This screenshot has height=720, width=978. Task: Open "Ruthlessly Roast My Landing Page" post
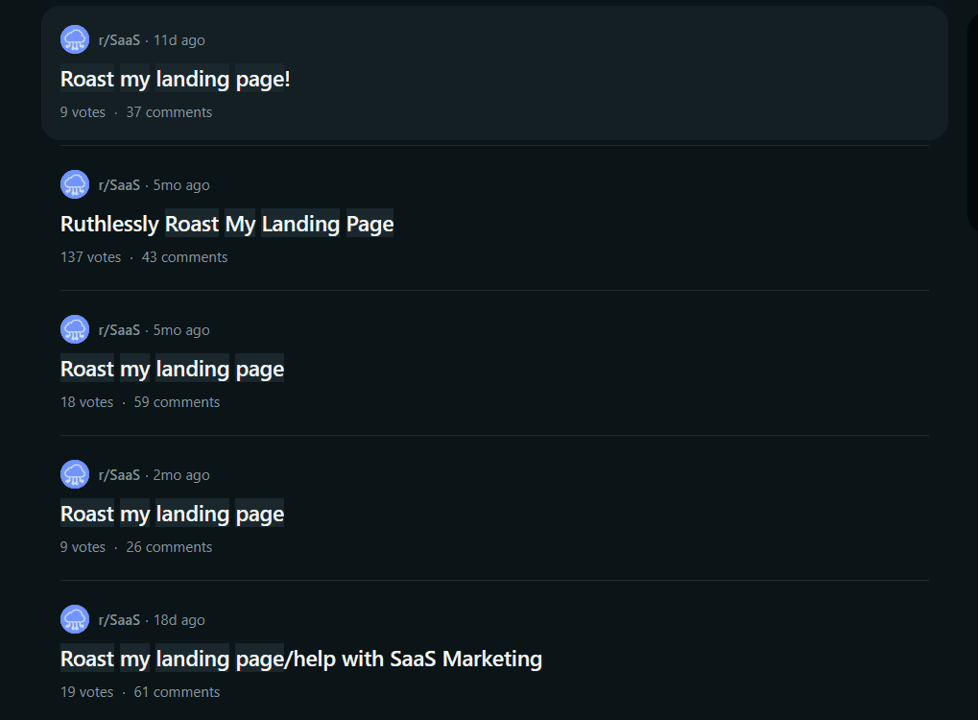click(227, 224)
